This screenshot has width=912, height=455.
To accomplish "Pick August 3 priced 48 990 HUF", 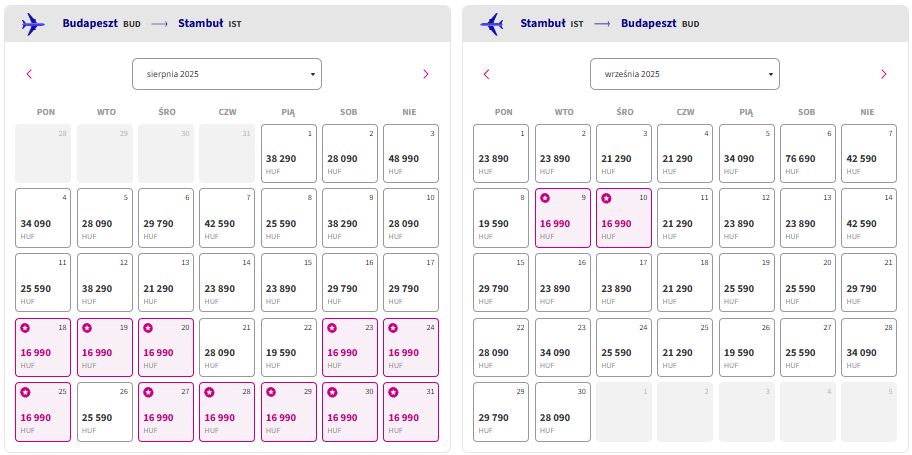I will click(x=411, y=153).
